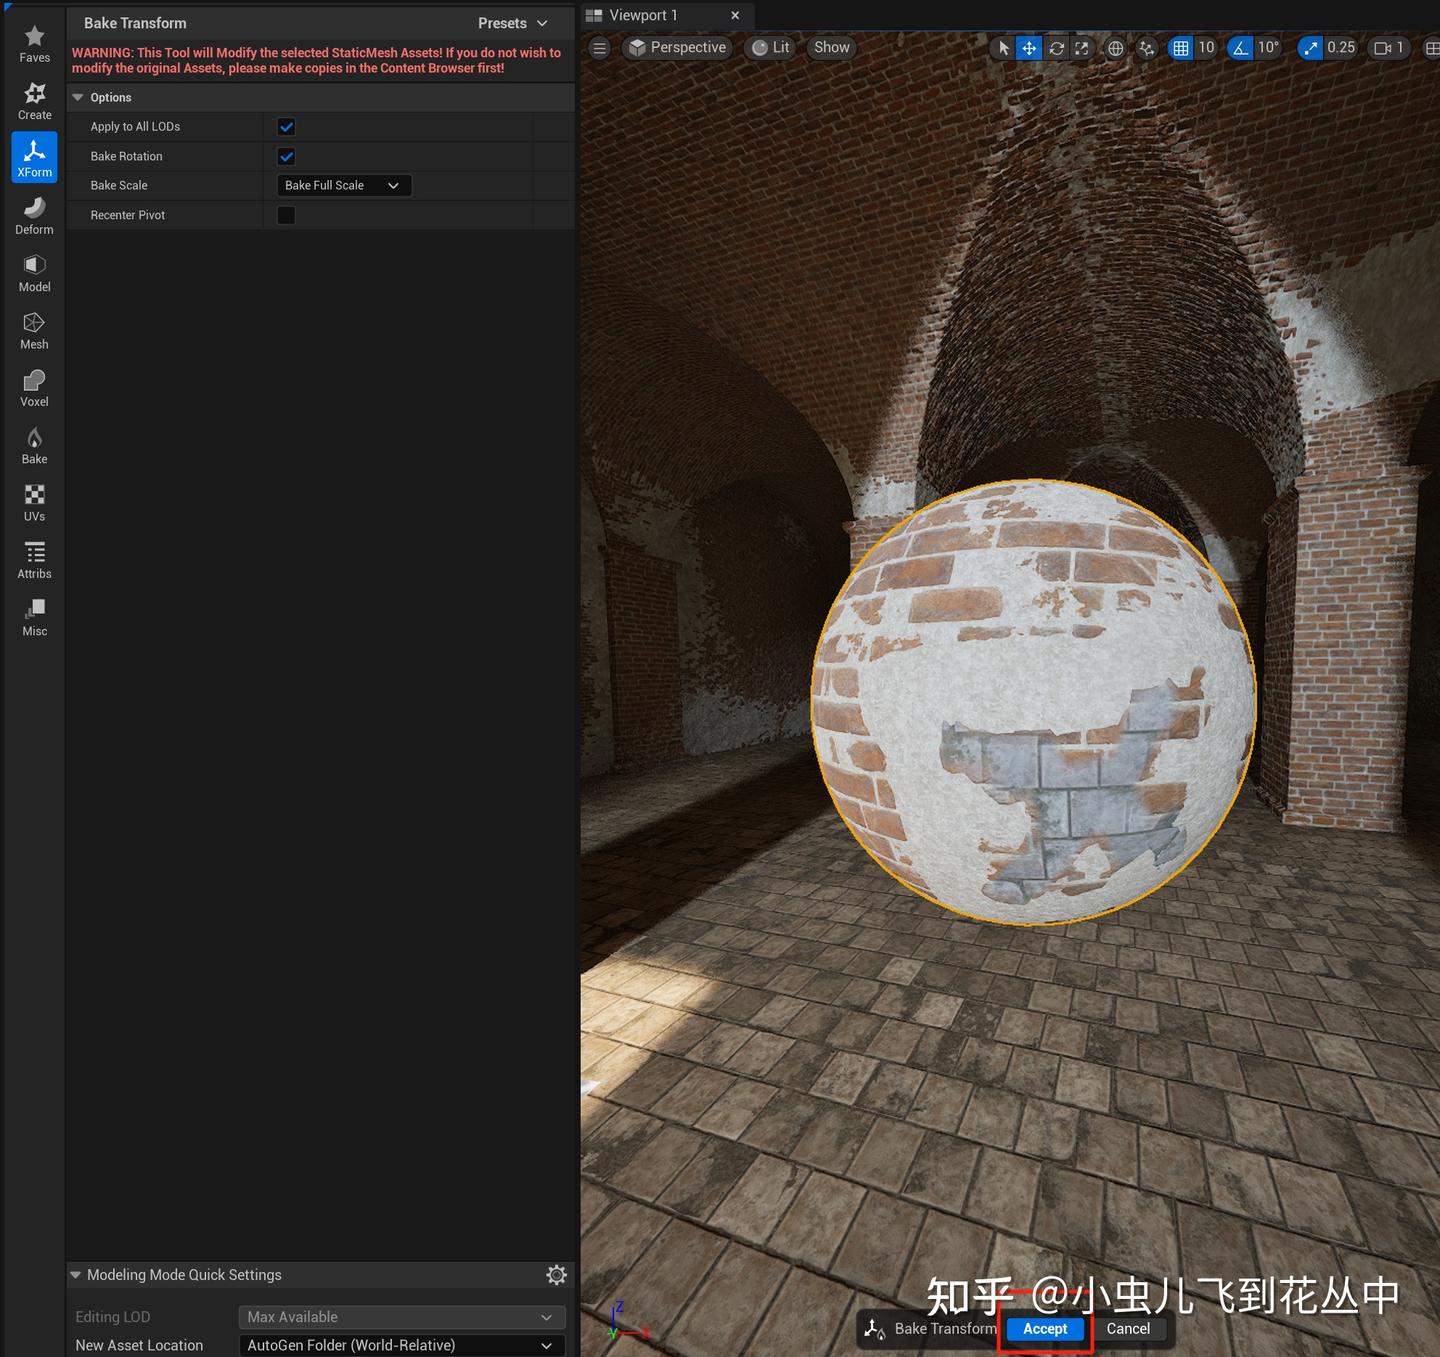Select the Rotate transform tool
The height and width of the screenshot is (1357, 1440).
(1056, 47)
